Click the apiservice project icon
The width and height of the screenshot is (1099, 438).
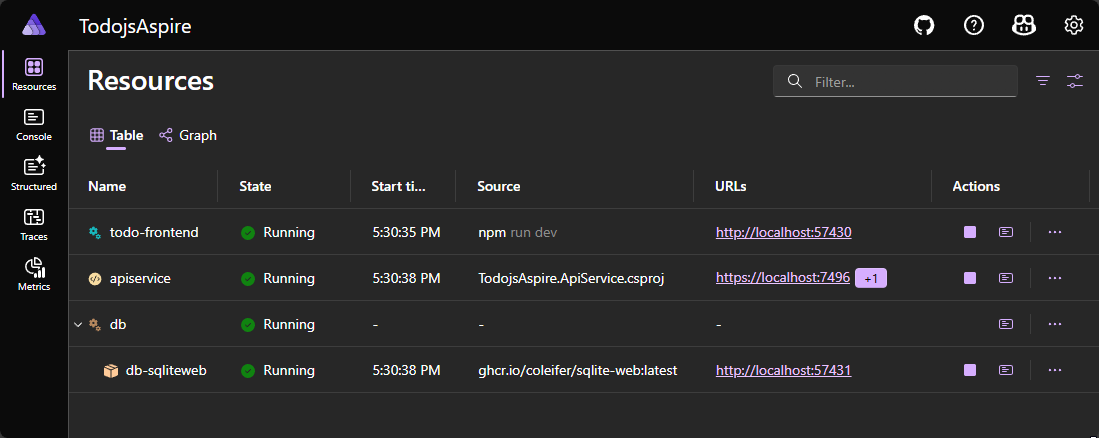point(95,278)
